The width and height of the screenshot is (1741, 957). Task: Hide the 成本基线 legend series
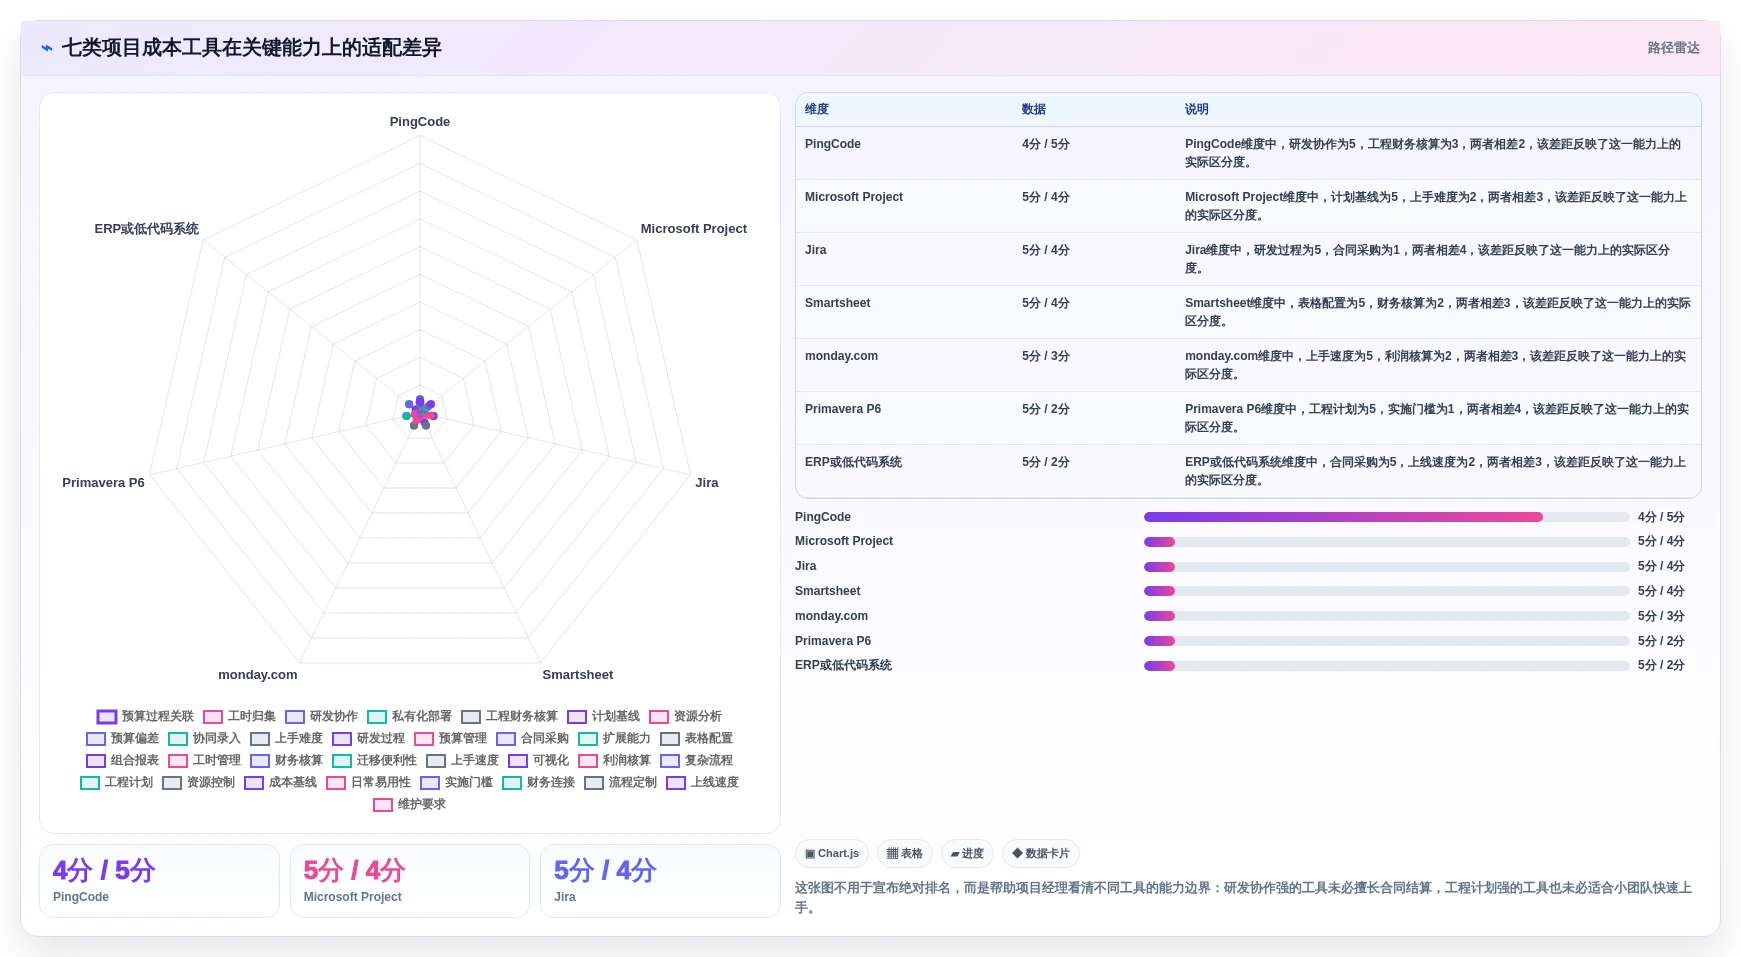coord(280,782)
